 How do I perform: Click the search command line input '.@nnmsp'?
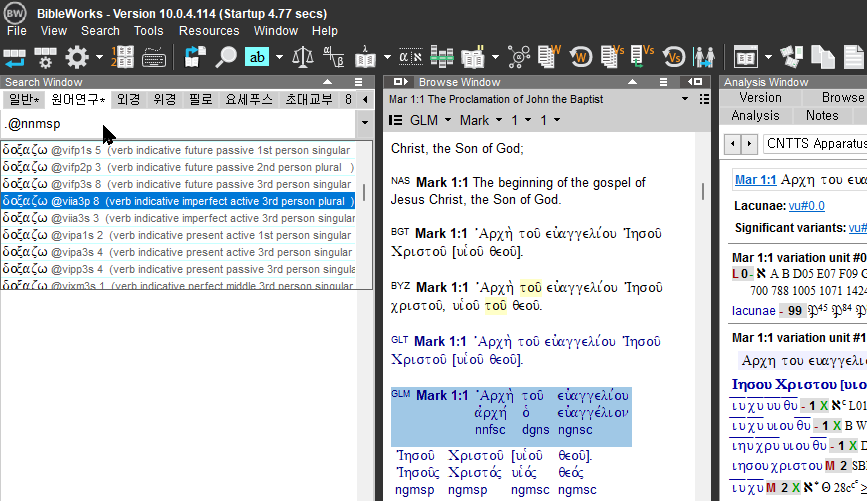179,124
